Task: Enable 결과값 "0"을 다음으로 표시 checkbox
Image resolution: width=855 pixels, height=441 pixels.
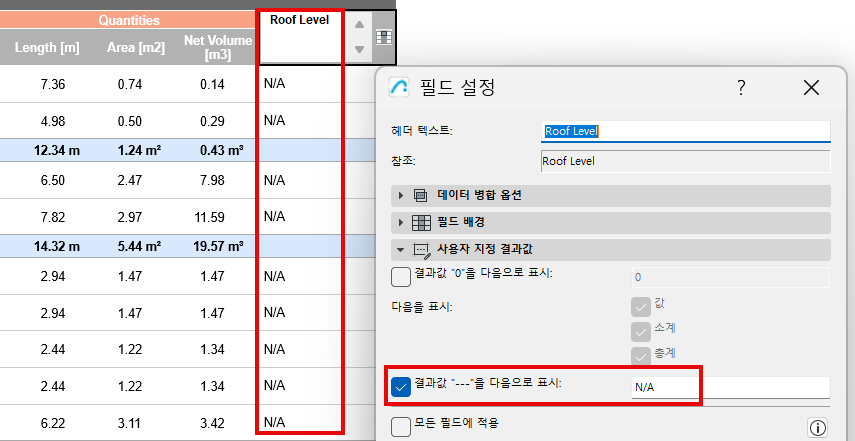Action: tap(401, 277)
